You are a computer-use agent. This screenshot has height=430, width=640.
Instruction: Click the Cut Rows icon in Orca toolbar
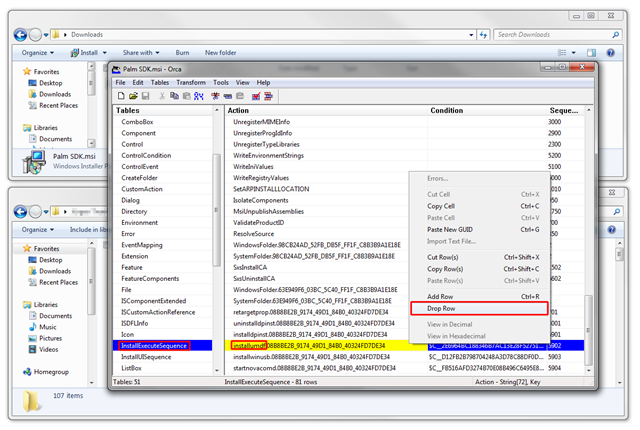215,96
